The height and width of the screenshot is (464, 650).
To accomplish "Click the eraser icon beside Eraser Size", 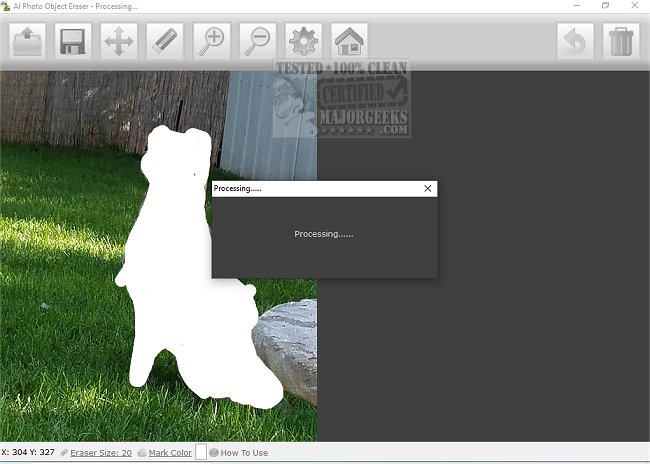I will [64, 452].
